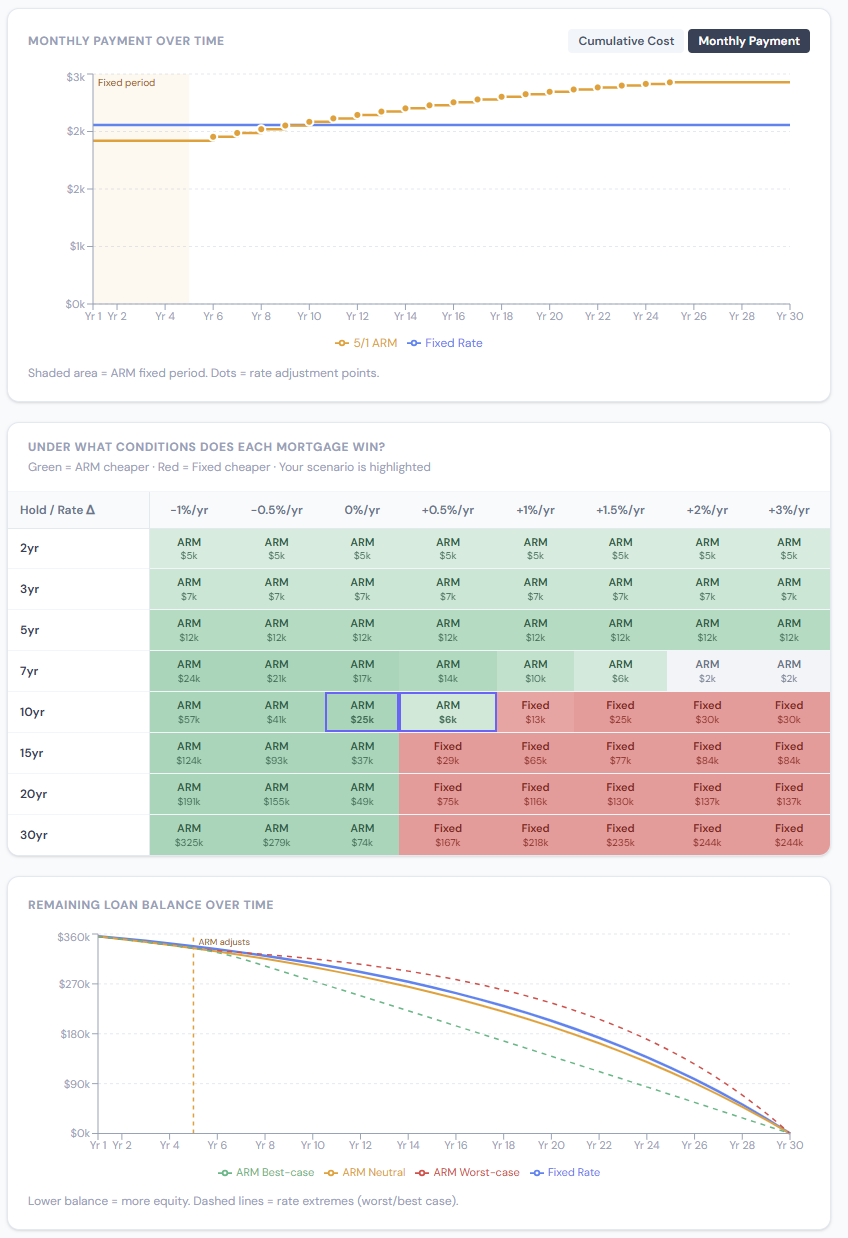The width and height of the screenshot is (848, 1238).
Task: Select the Monthly Payment toggle button
Action: pos(748,41)
